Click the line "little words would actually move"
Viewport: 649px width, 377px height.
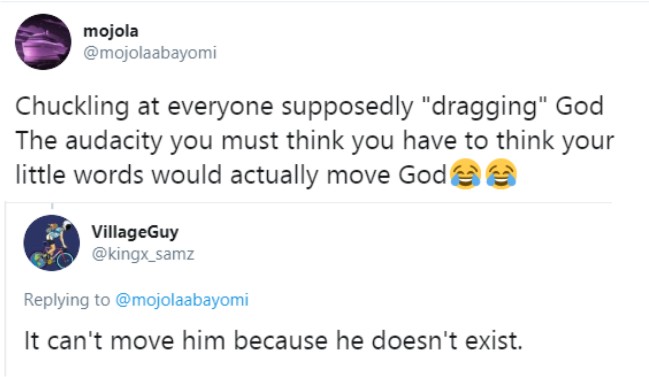coord(231,175)
